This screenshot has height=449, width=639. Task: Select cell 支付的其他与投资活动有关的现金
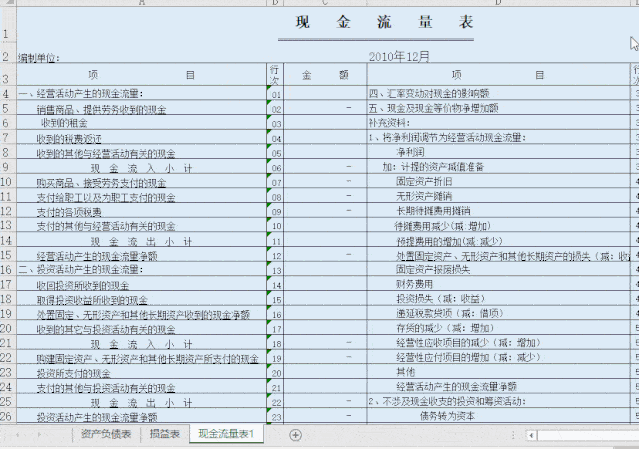141,387
